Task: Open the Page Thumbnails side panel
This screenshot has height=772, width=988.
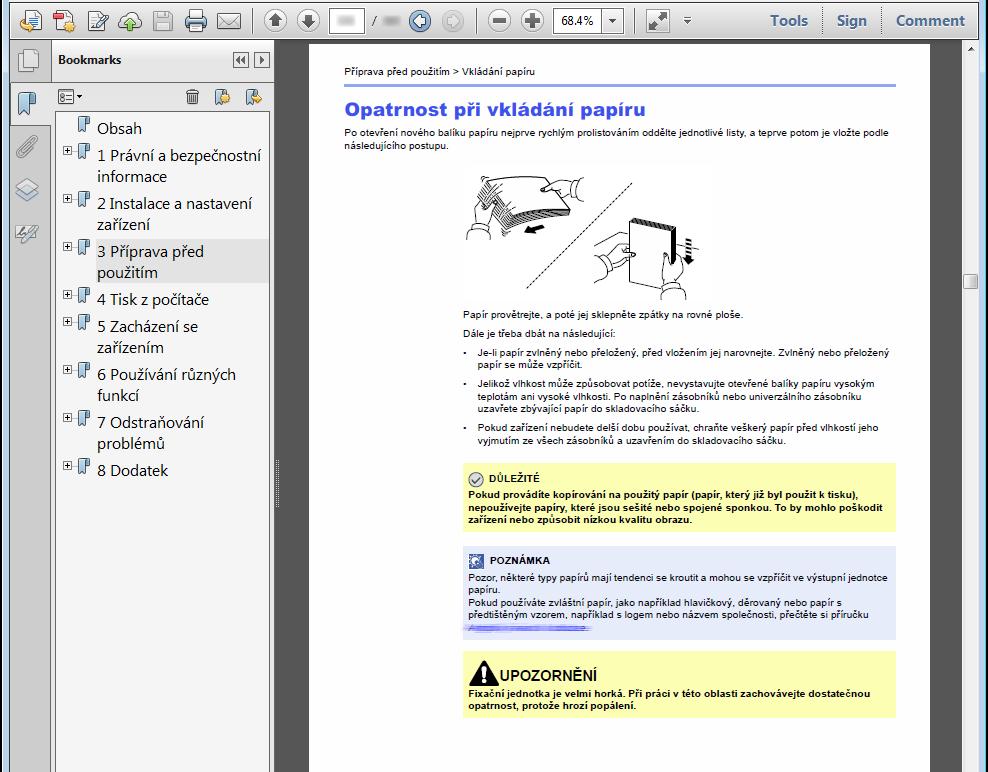Action: (x=28, y=60)
